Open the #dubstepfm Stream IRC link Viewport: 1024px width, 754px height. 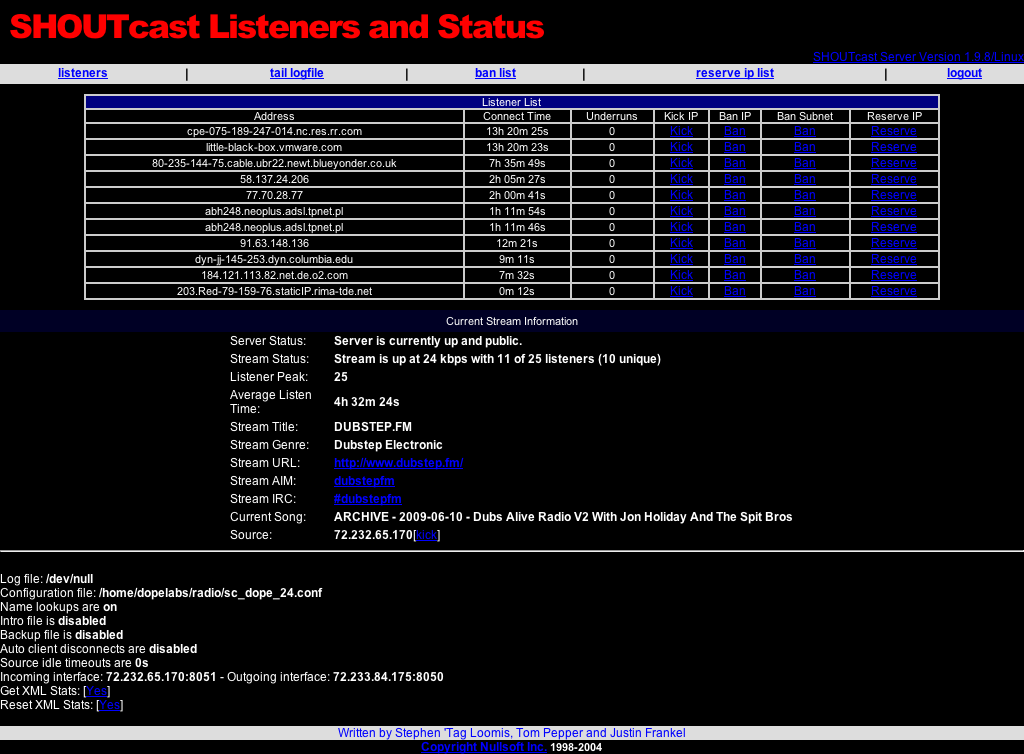368,499
